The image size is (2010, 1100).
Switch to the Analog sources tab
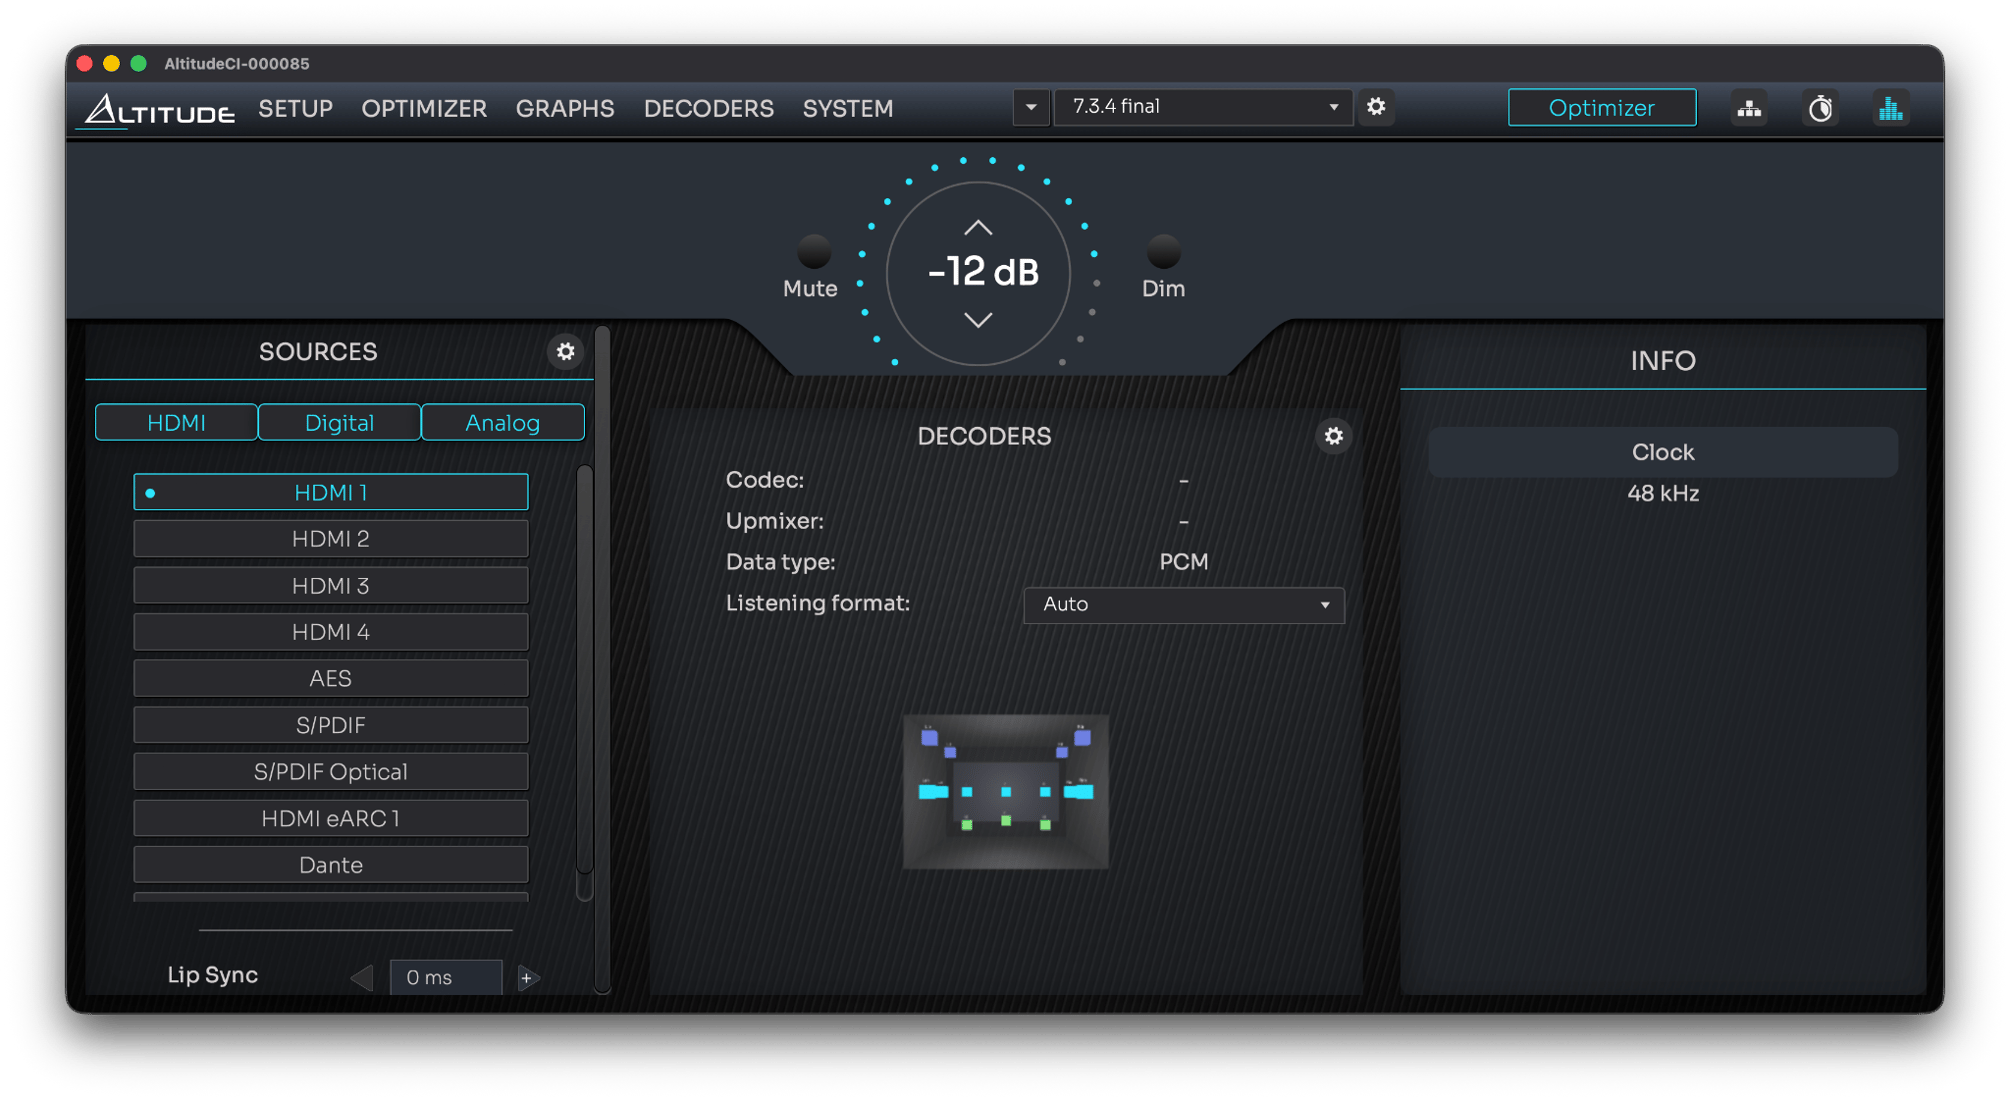(503, 422)
